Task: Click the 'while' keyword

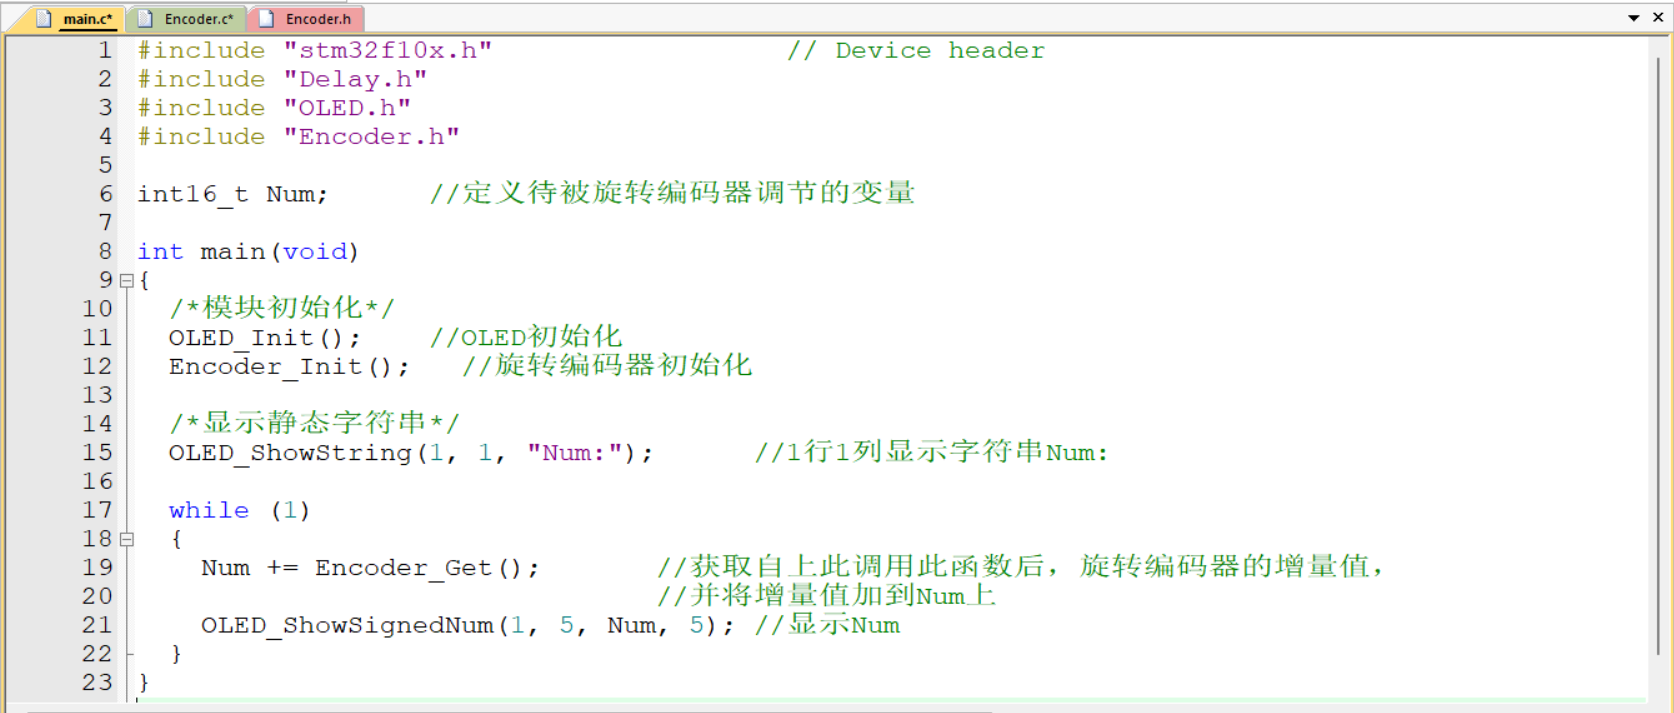Action: tap(208, 510)
